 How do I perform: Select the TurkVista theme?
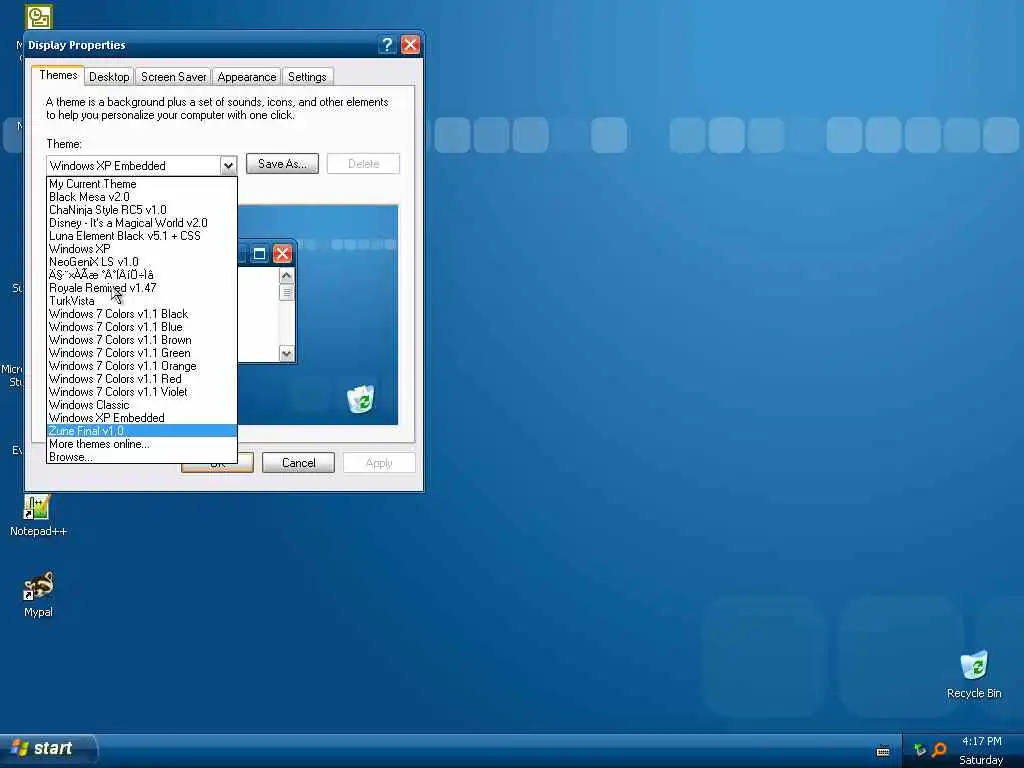(142, 301)
